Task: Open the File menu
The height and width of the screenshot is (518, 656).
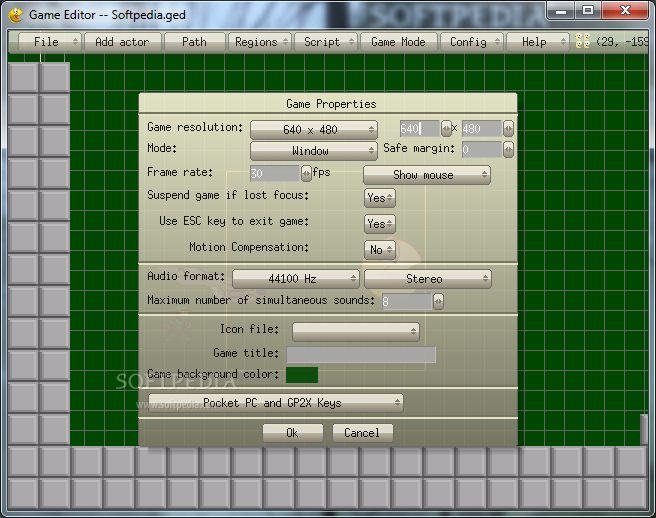Action: click(x=49, y=42)
